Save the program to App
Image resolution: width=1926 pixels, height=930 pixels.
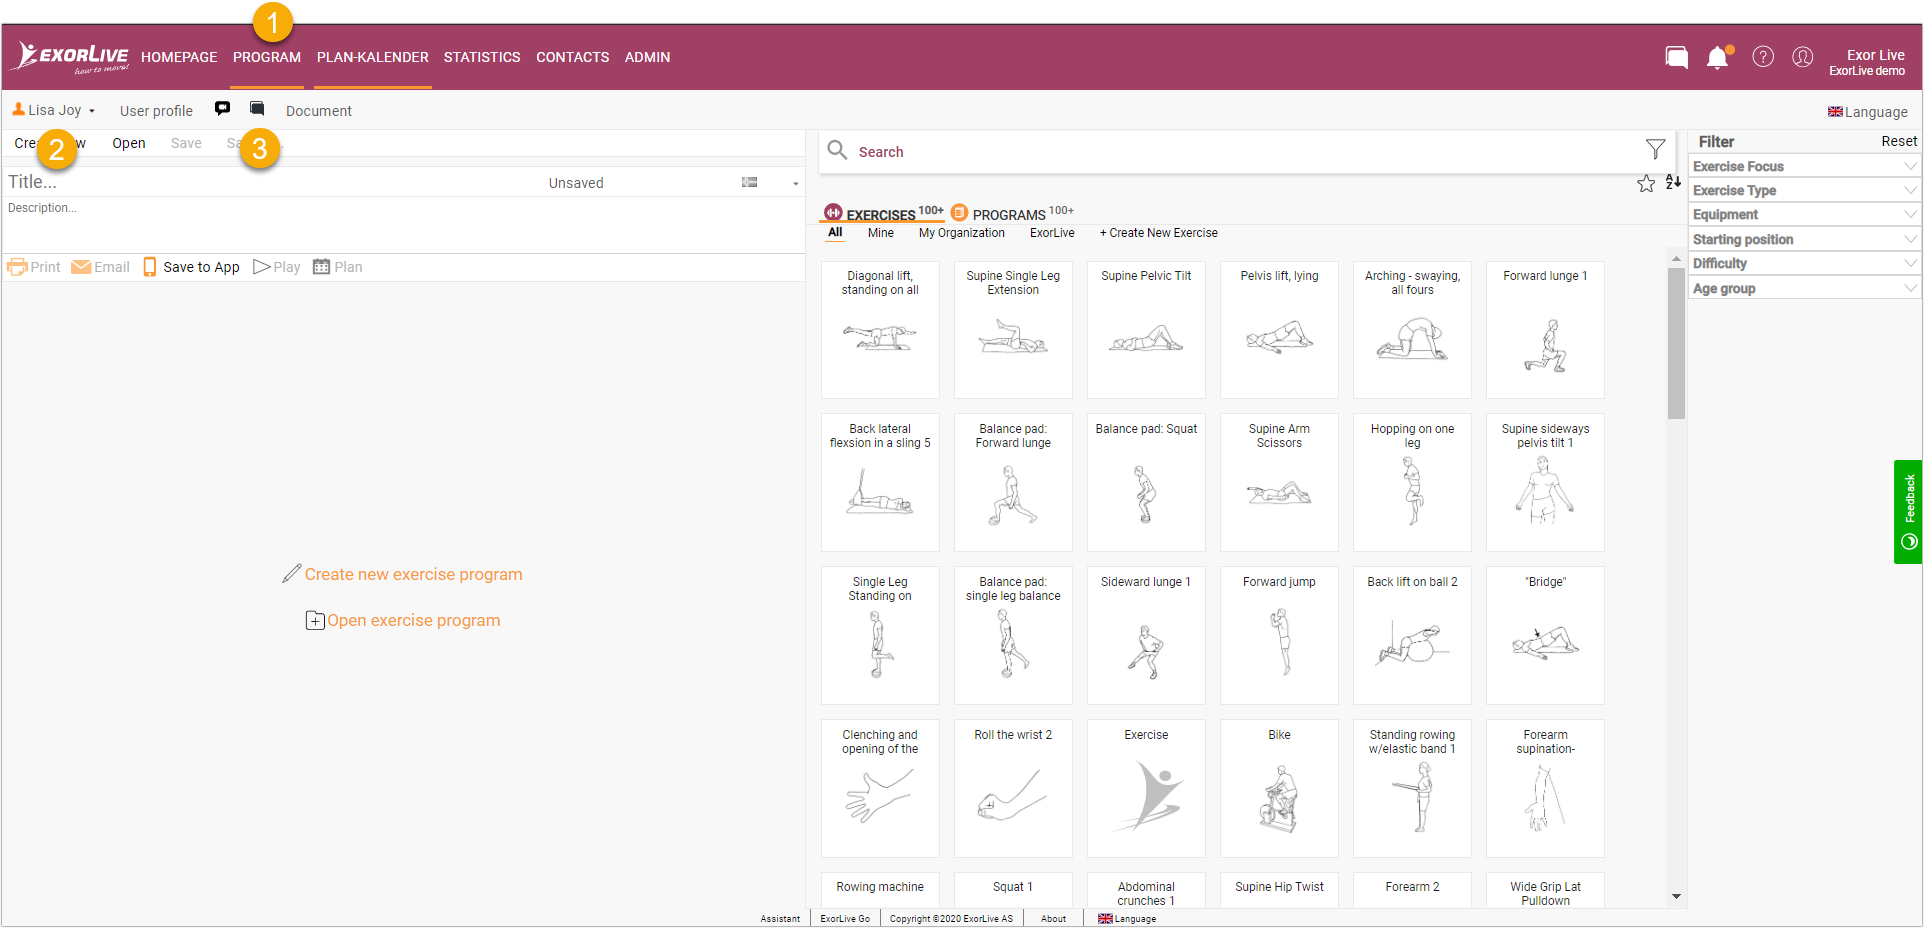coord(191,267)
